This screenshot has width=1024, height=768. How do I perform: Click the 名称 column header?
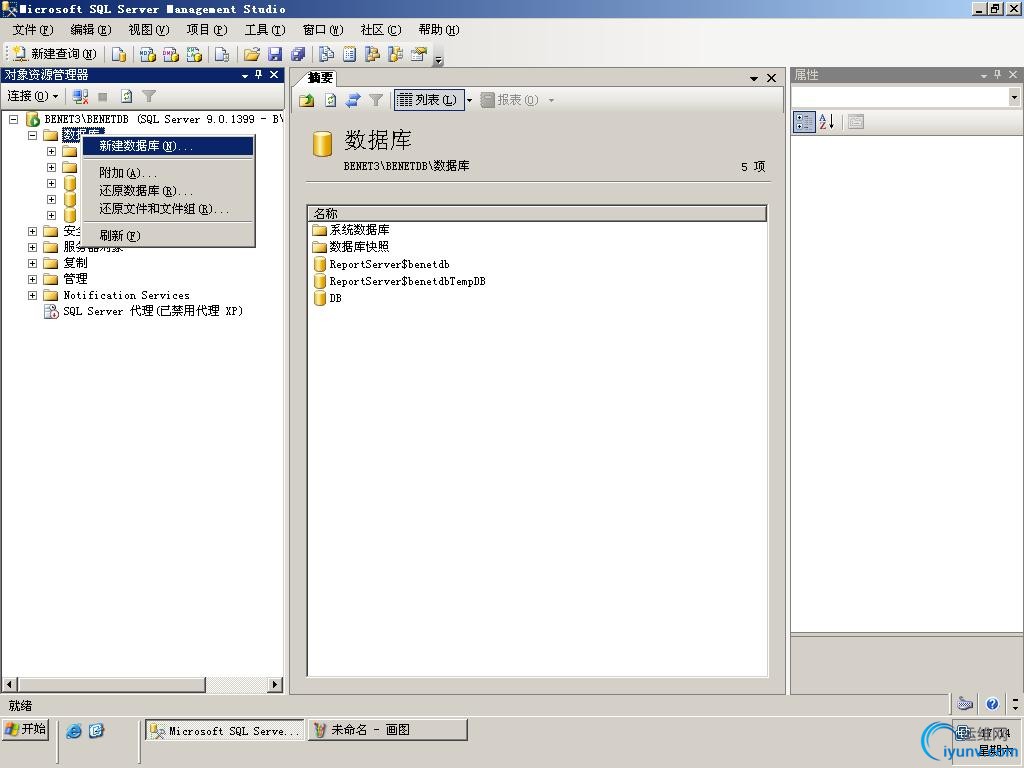[x=537, y=214]
